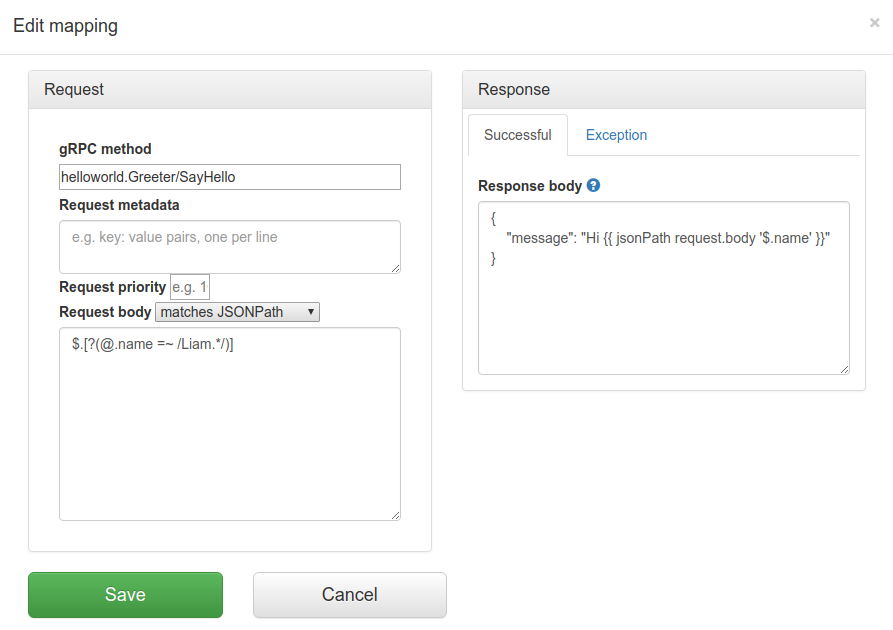
Task: Click the Request body textarea resize grip
Action: click(395, 514)
